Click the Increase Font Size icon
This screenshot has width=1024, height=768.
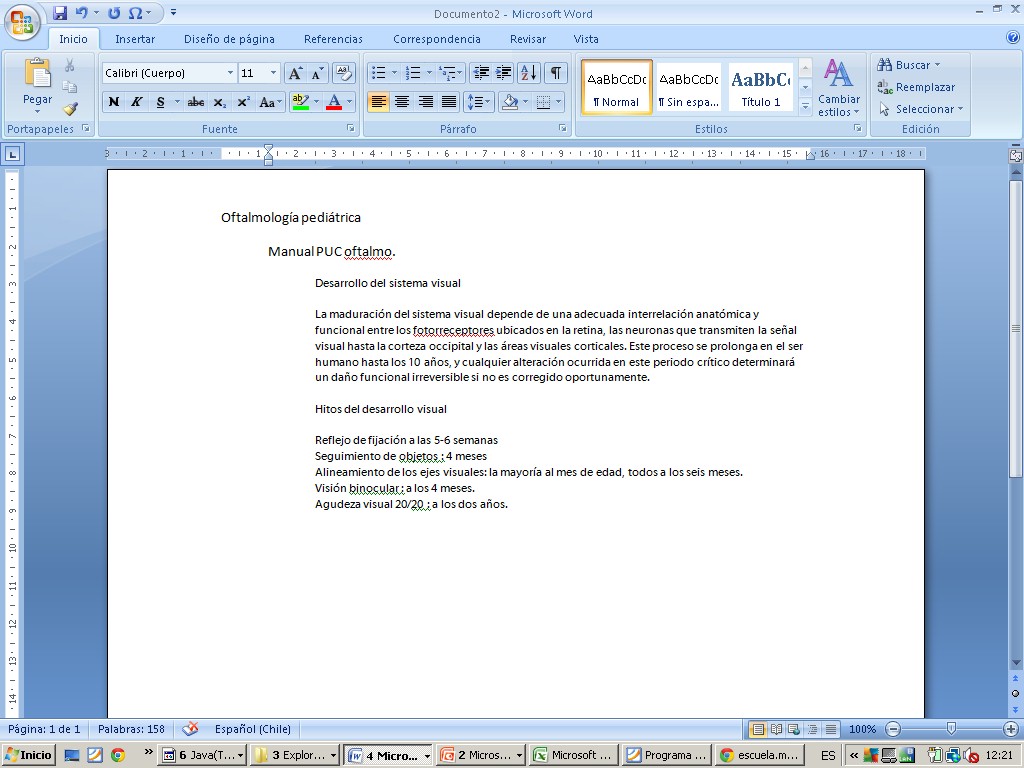pyautogui.click(x=295, y=73)
